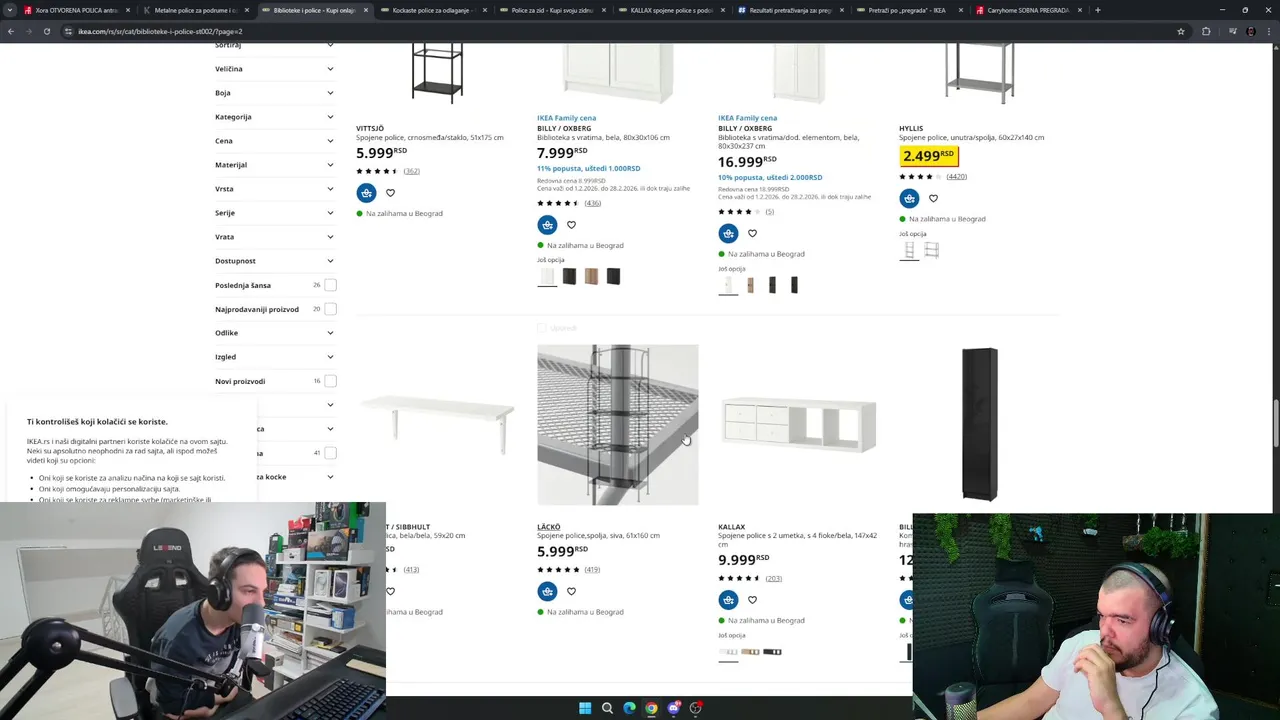Open KALLAX product image

pyautogui.click(x=798, y=425)
